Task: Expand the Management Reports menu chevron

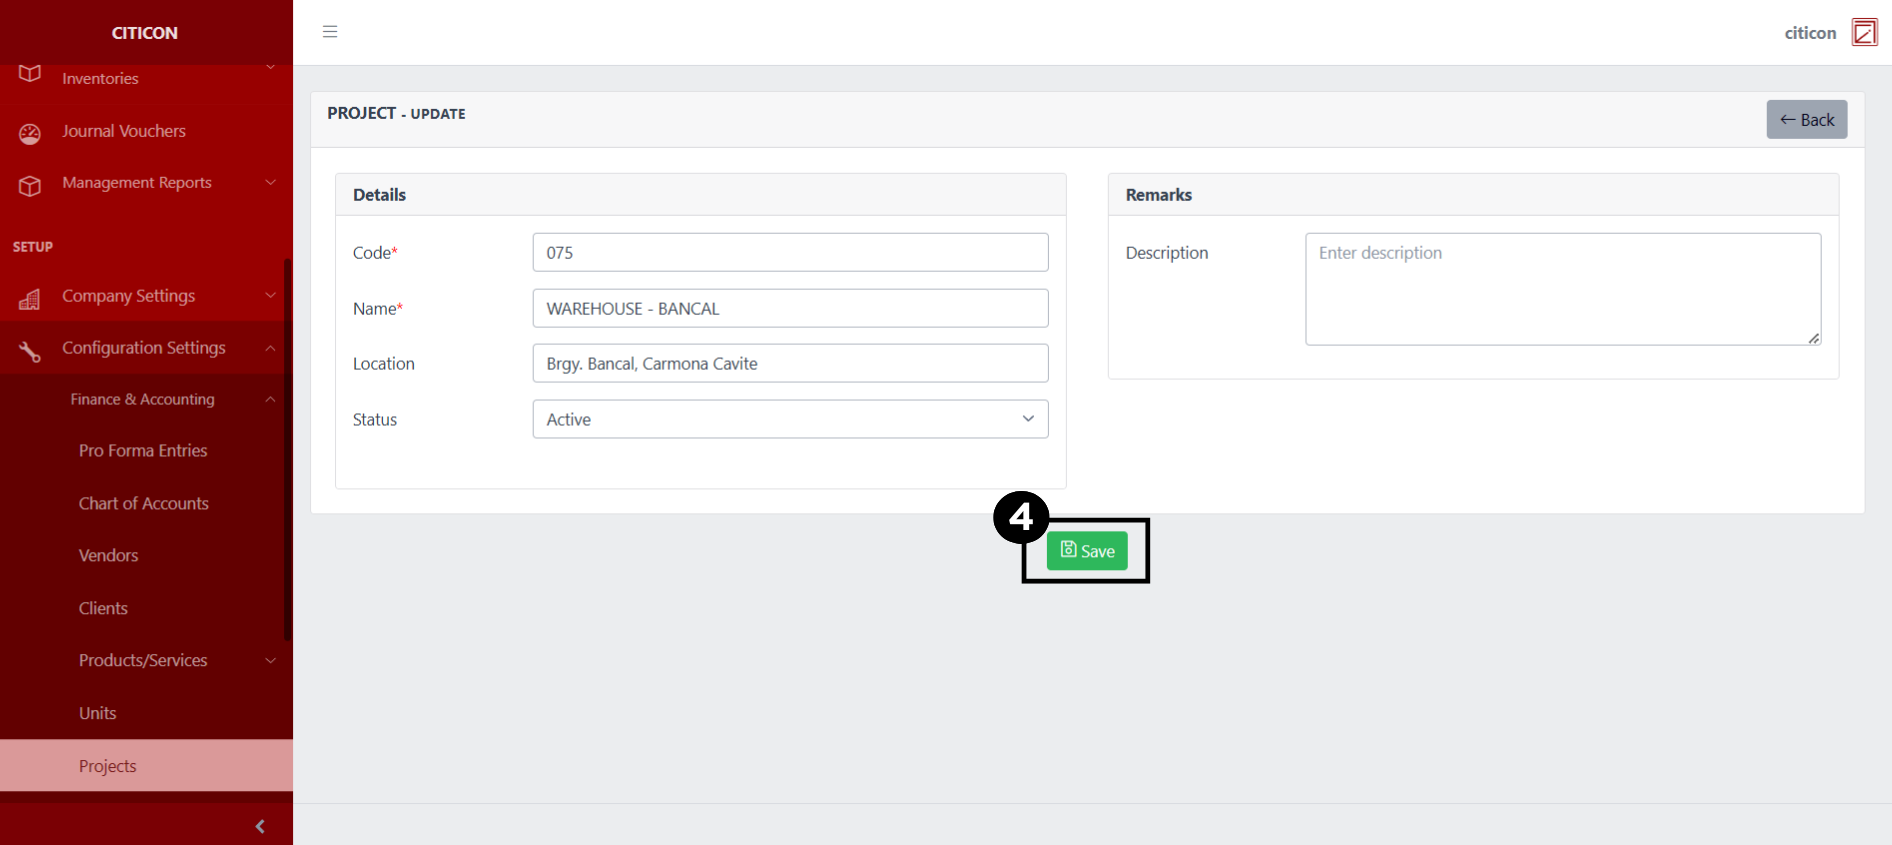Action: [270, 183]
